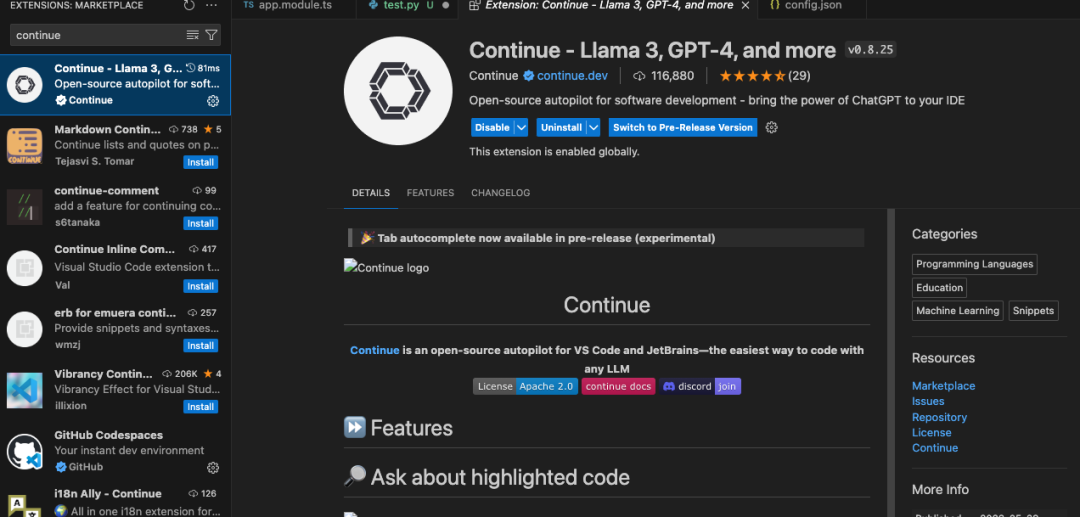The width and height of the screenshot is (1080, 517).
Task: Click the Tab autocomplete pre-release notice
Action: click(606, 238)
